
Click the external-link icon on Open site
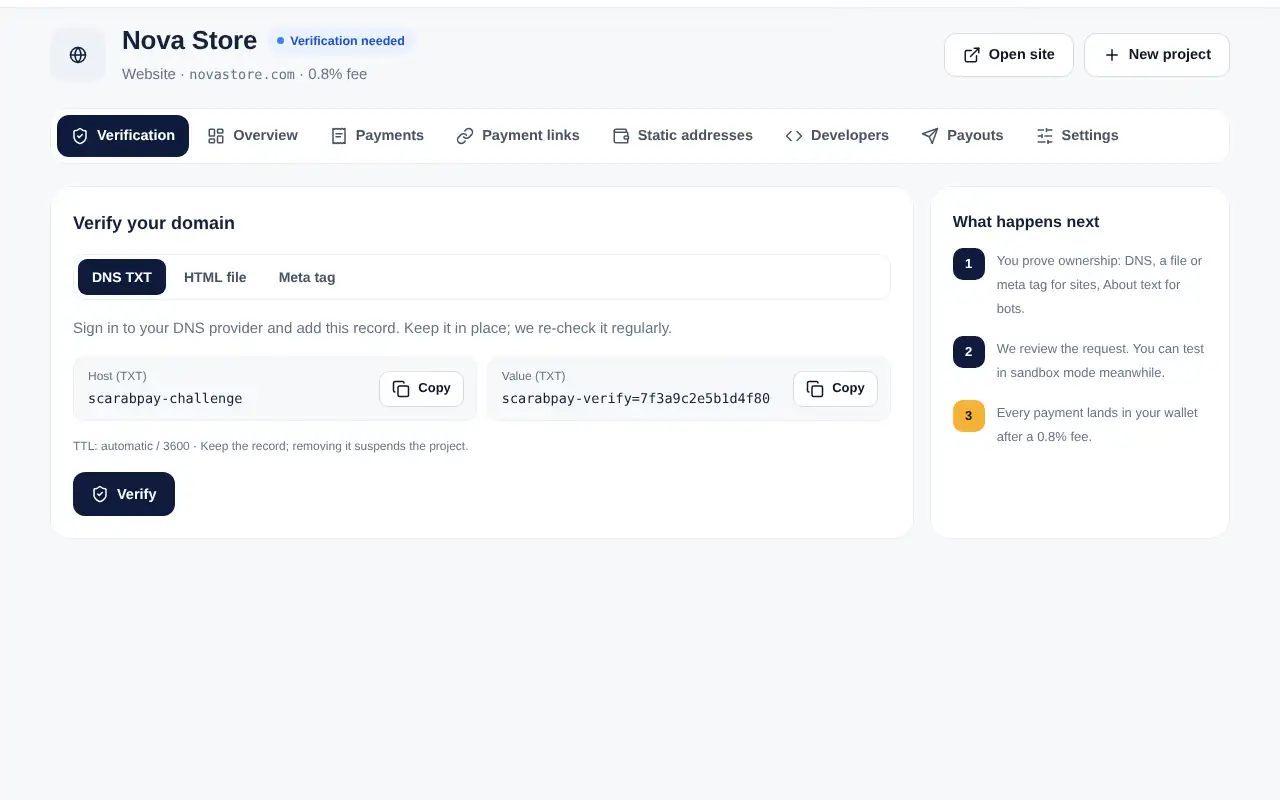972,55
